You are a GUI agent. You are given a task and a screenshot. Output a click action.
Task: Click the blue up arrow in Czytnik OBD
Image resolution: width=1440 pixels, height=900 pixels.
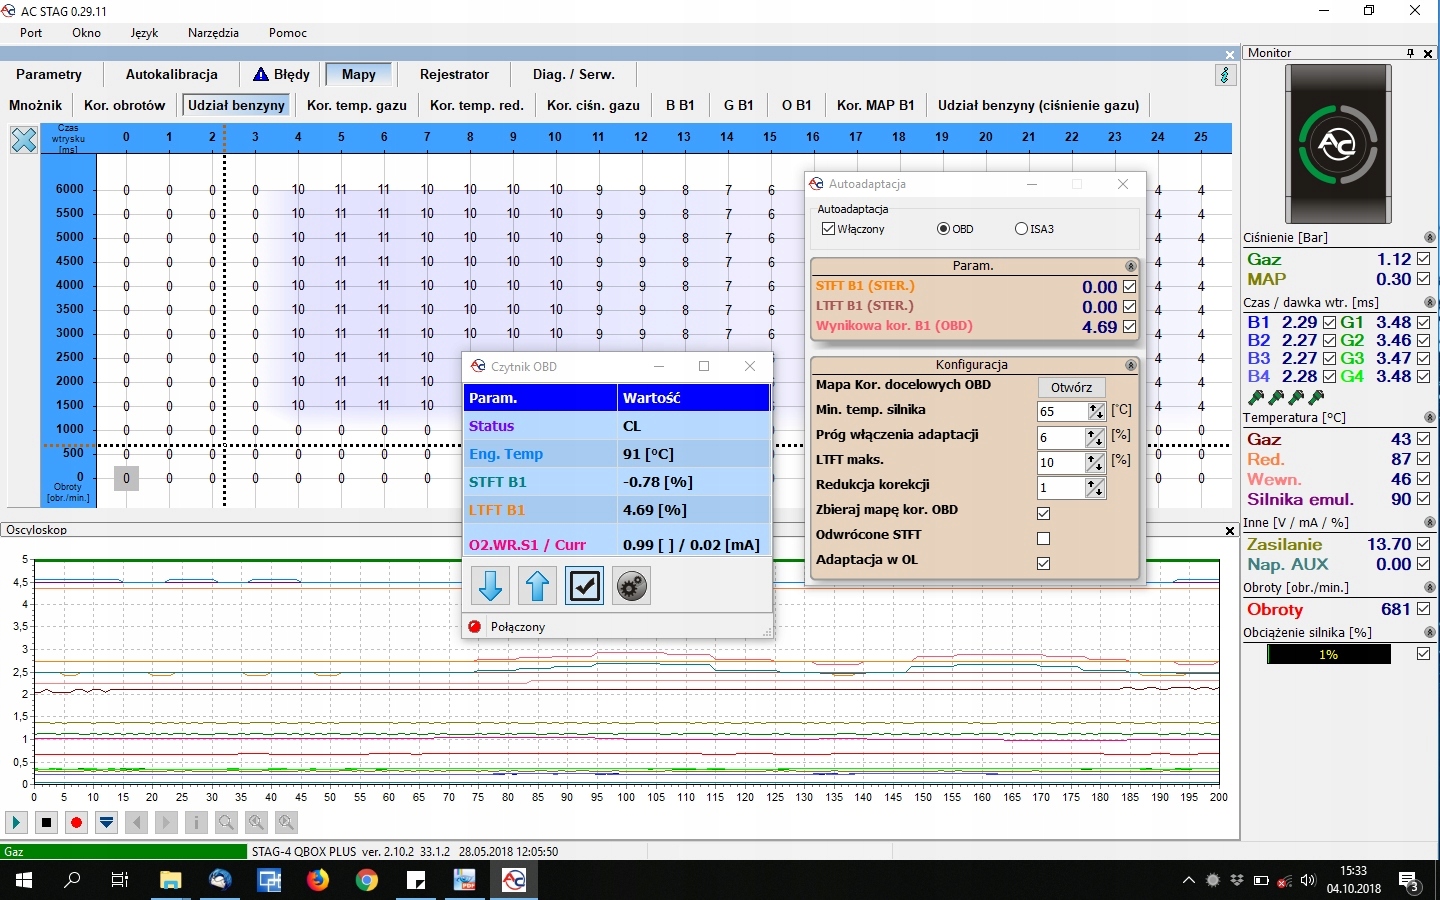(x=537, y=586)
